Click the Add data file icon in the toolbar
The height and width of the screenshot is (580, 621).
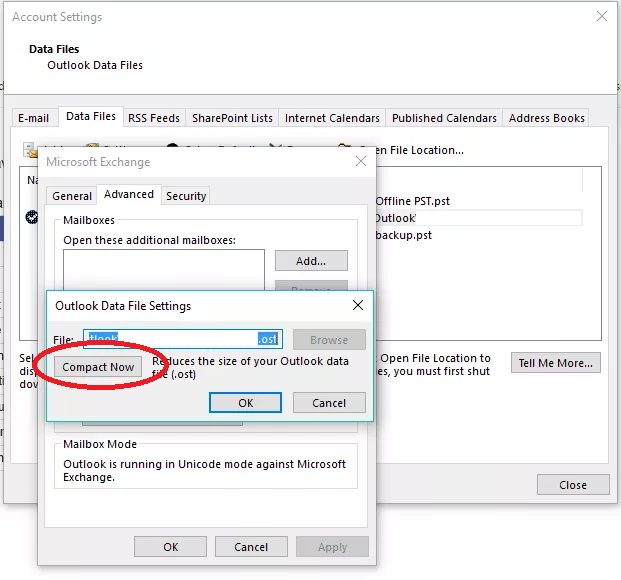29,150
